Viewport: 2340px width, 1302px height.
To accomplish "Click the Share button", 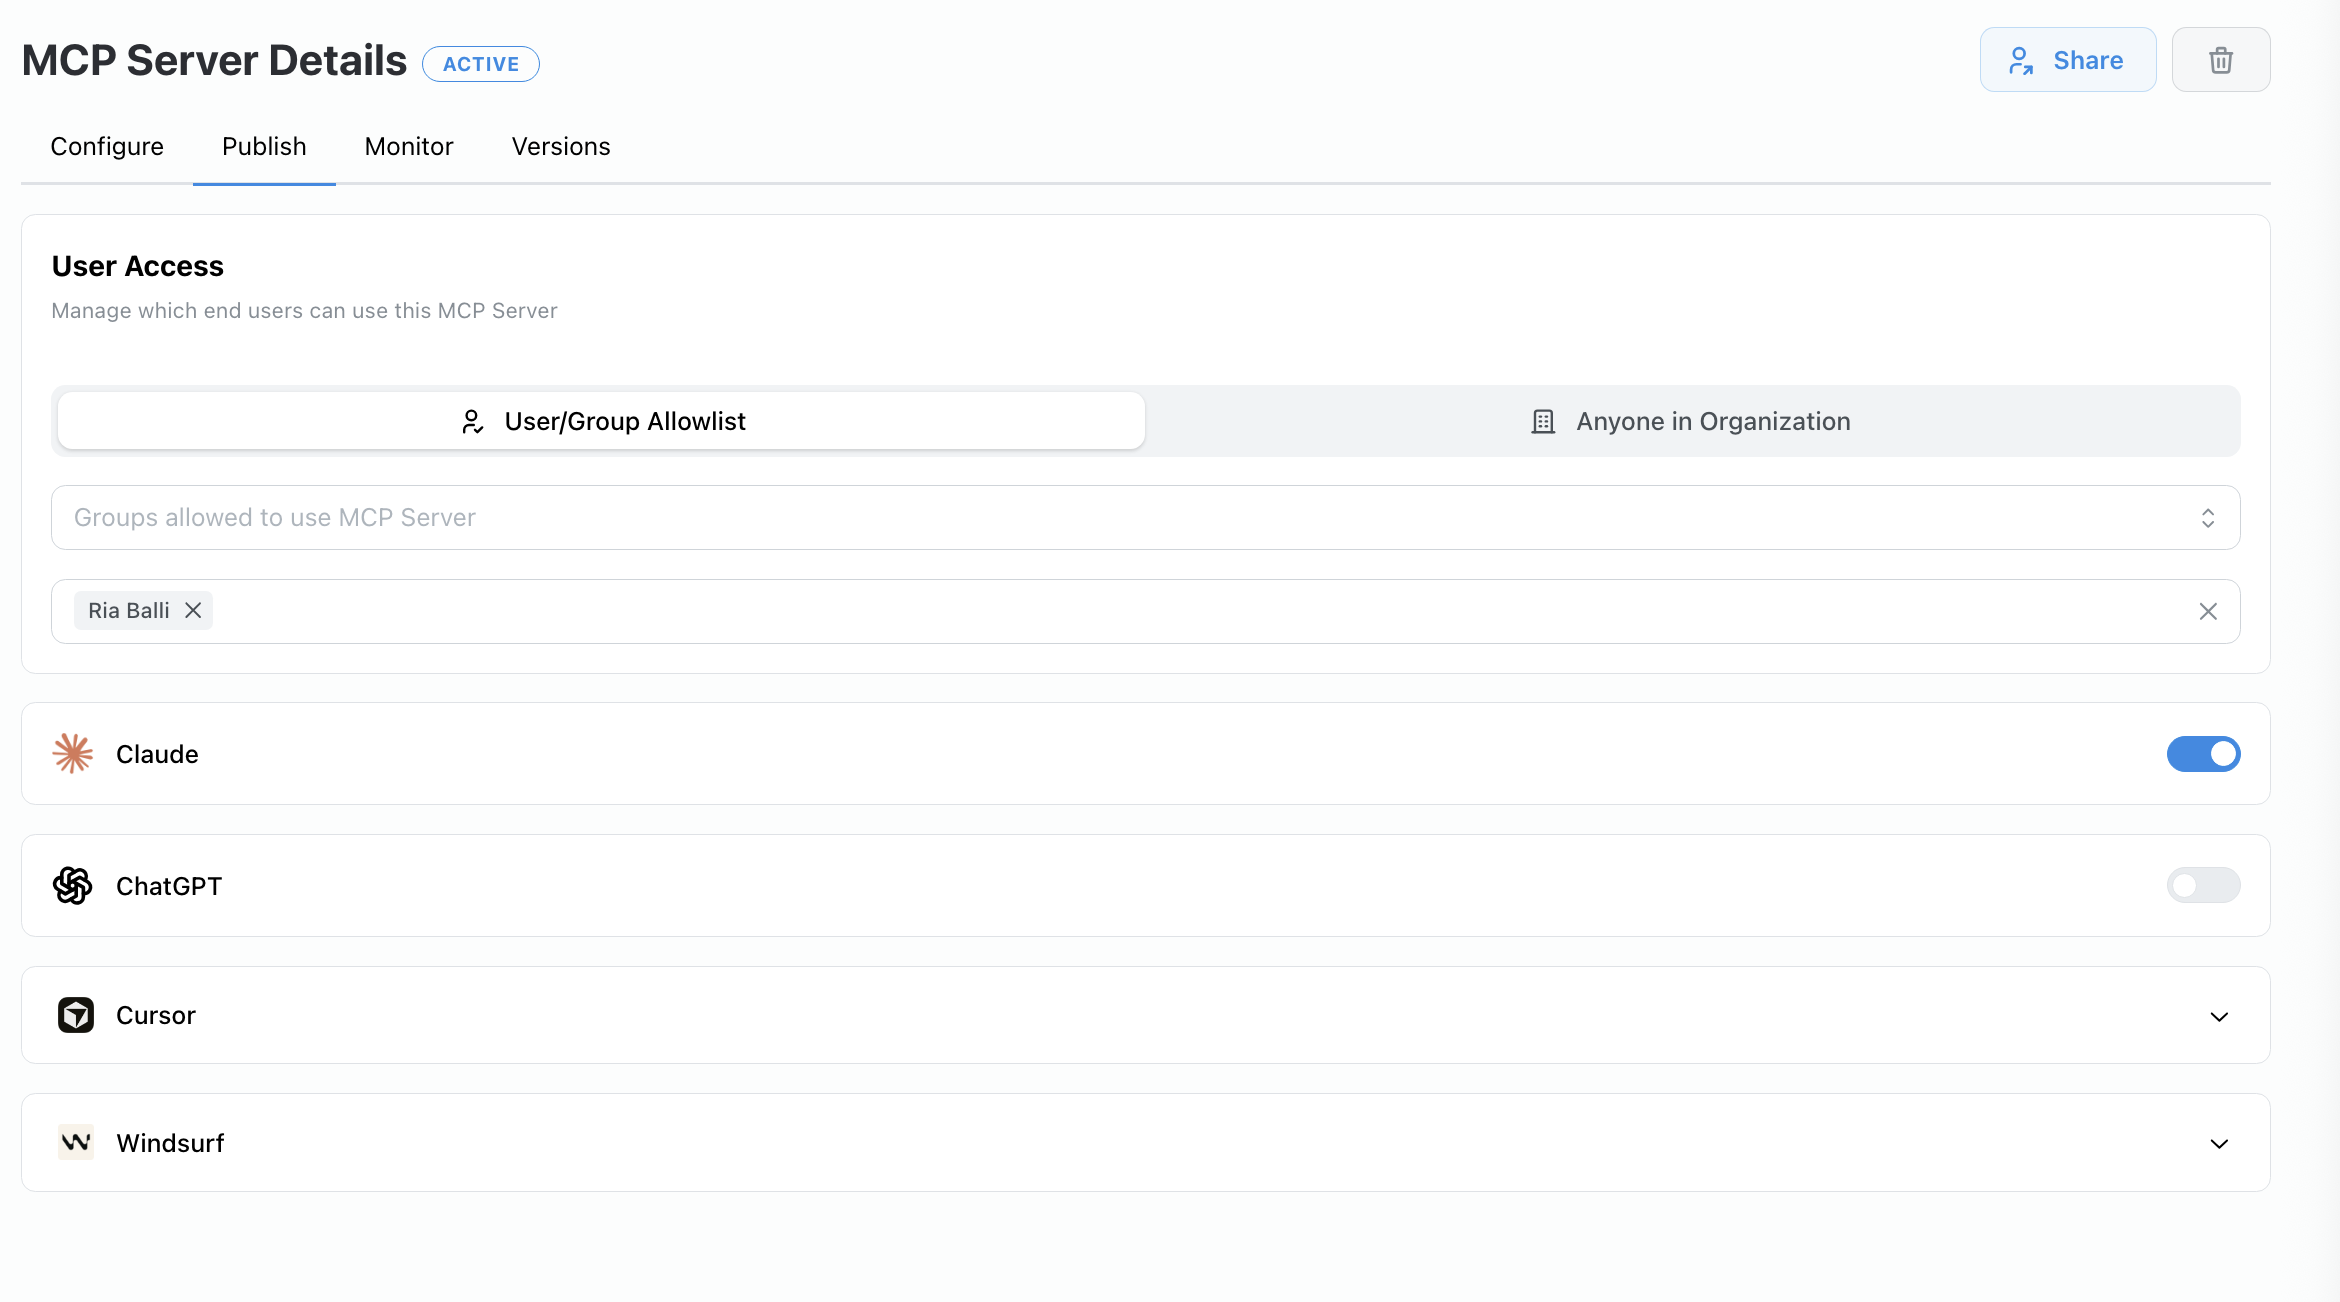I will point(2068,59).
